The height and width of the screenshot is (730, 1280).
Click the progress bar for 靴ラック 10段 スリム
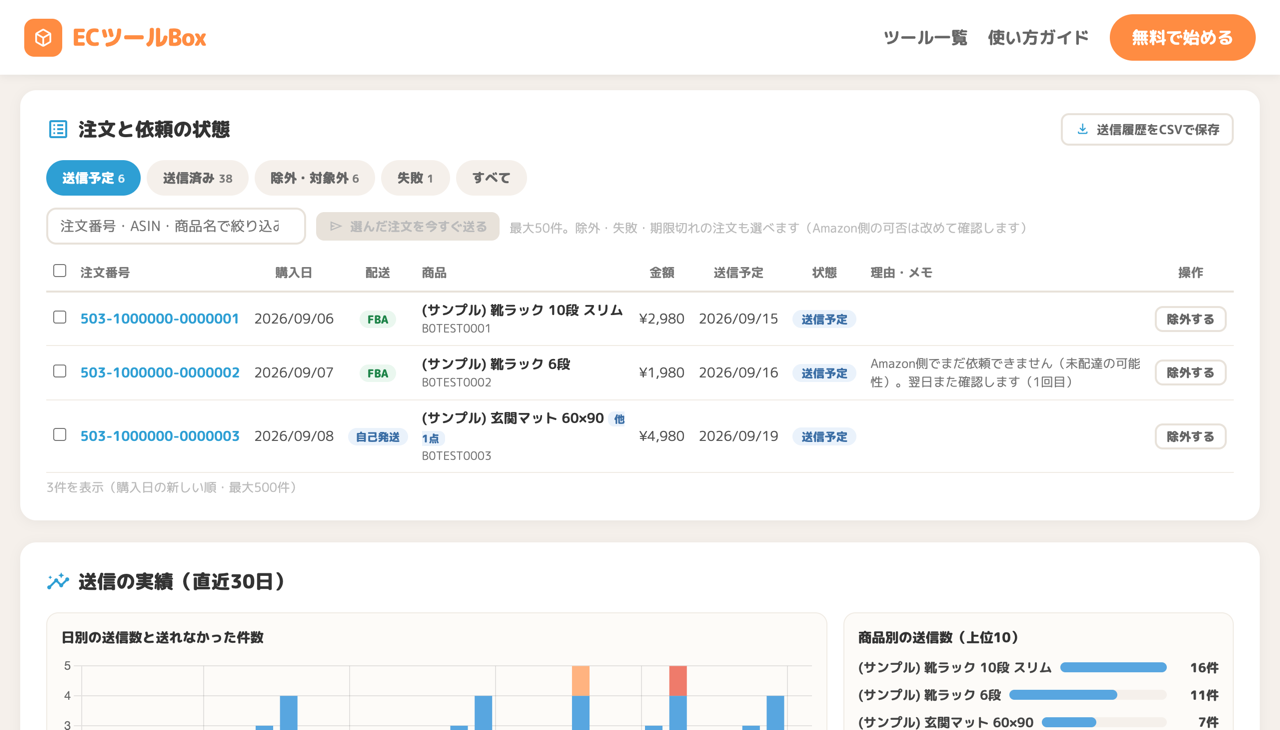point(1113,667)
